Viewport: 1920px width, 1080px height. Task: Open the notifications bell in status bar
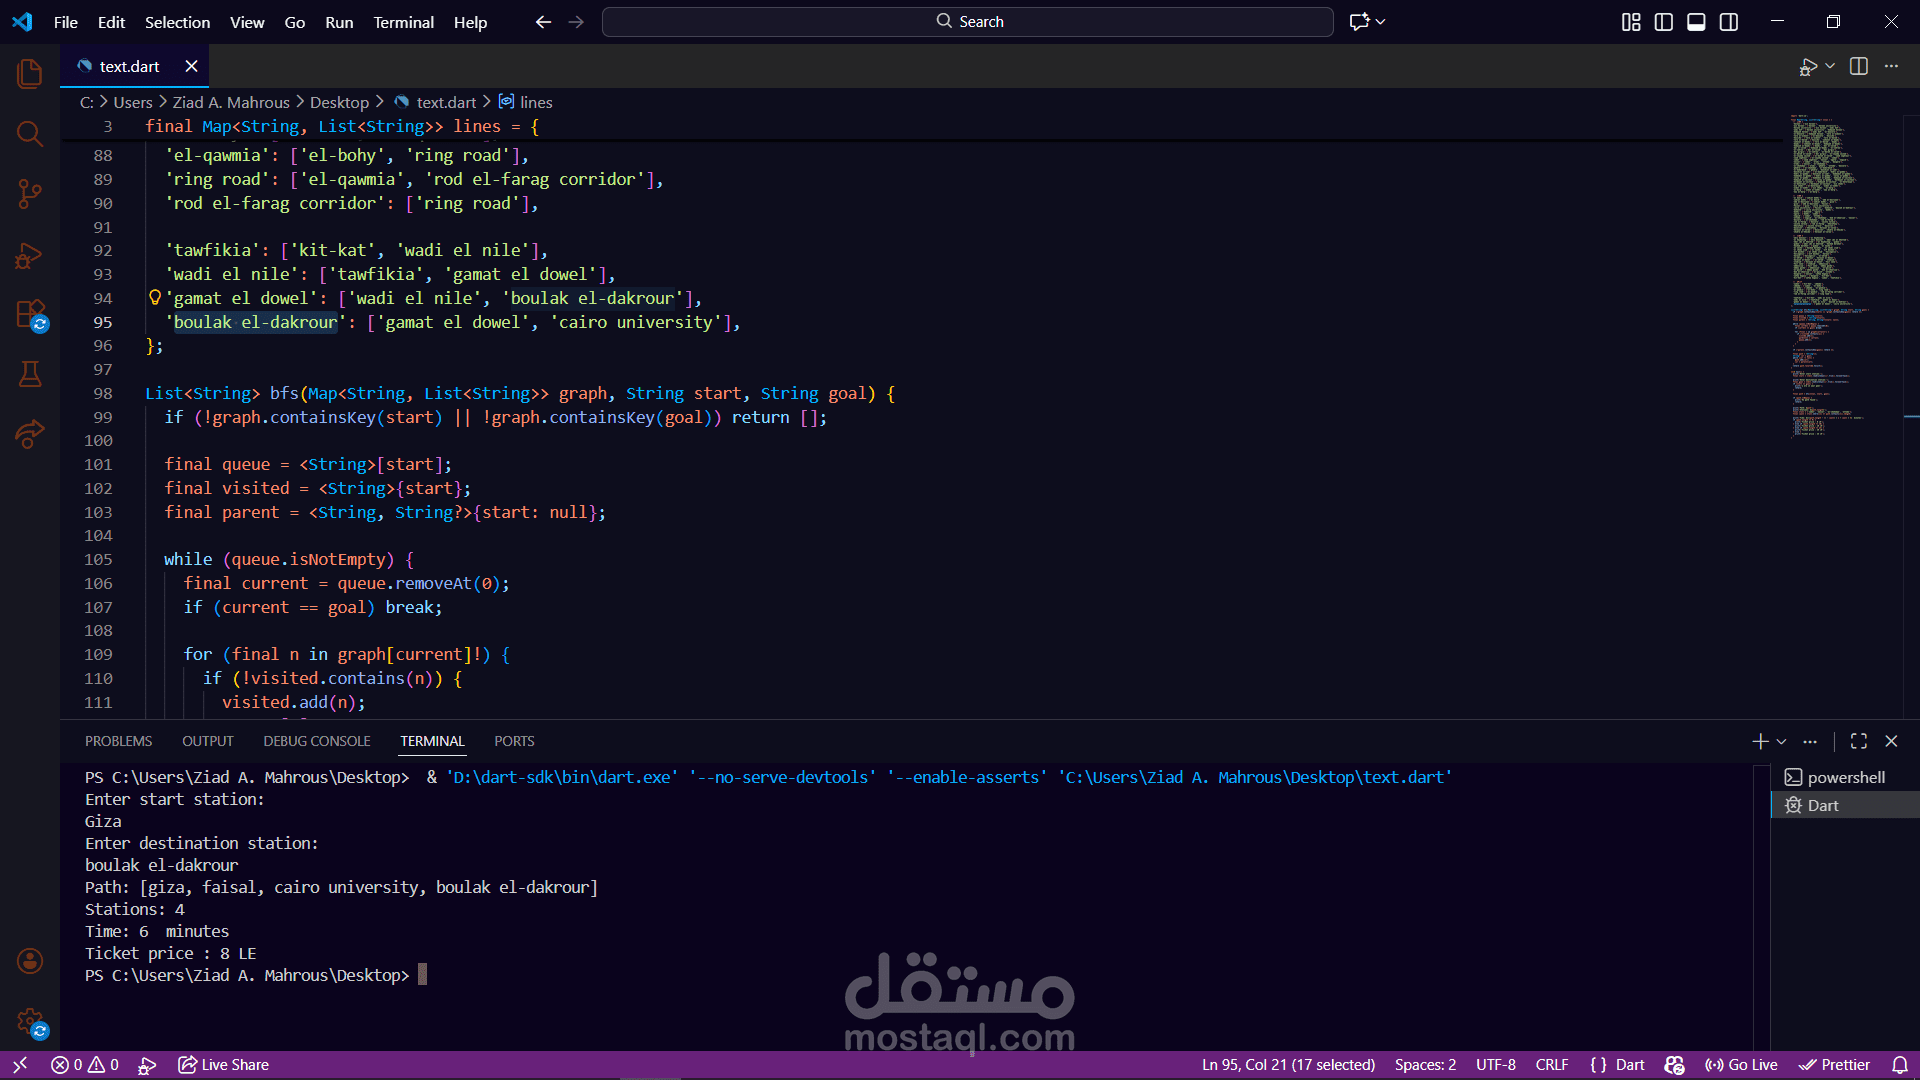[x=1899, y=1064]
